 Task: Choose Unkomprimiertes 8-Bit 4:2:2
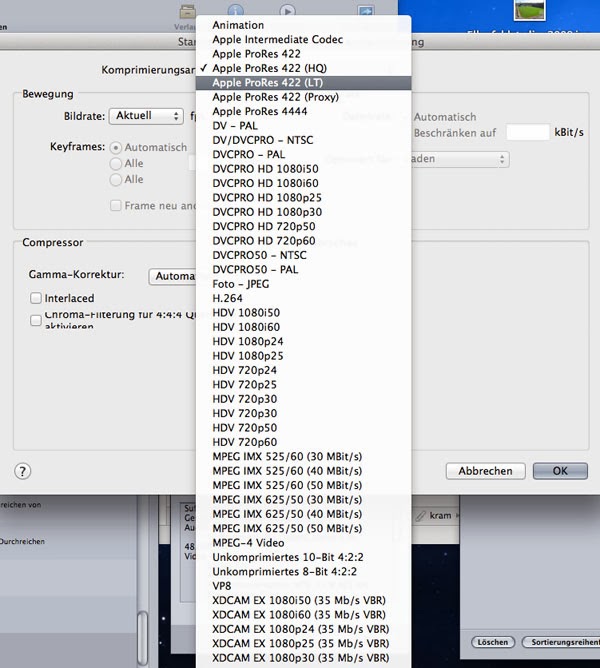point(303,571)
